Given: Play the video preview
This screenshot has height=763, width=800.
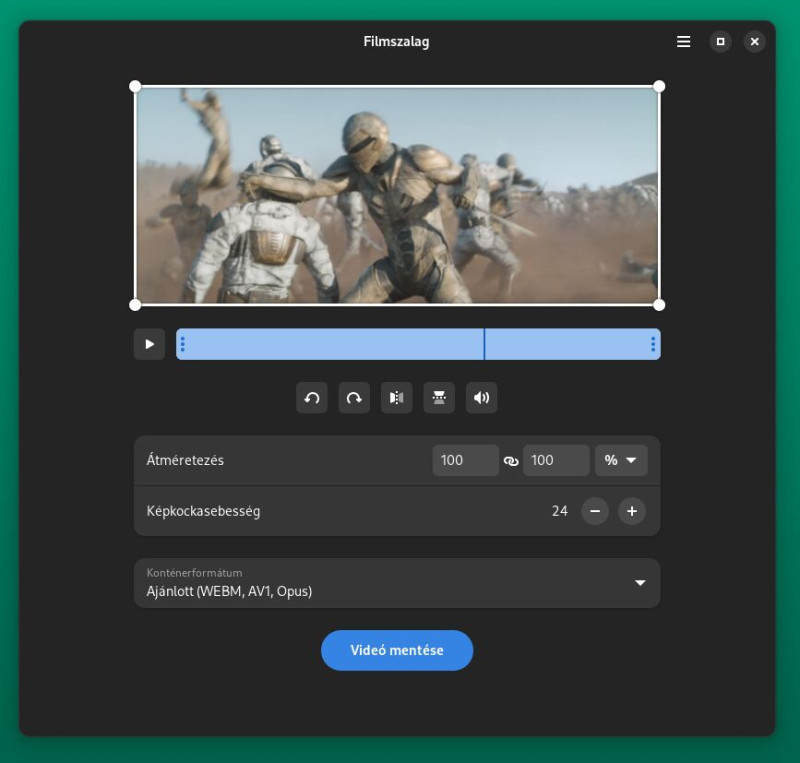Looking at the screenshot, I should [149, 344].
